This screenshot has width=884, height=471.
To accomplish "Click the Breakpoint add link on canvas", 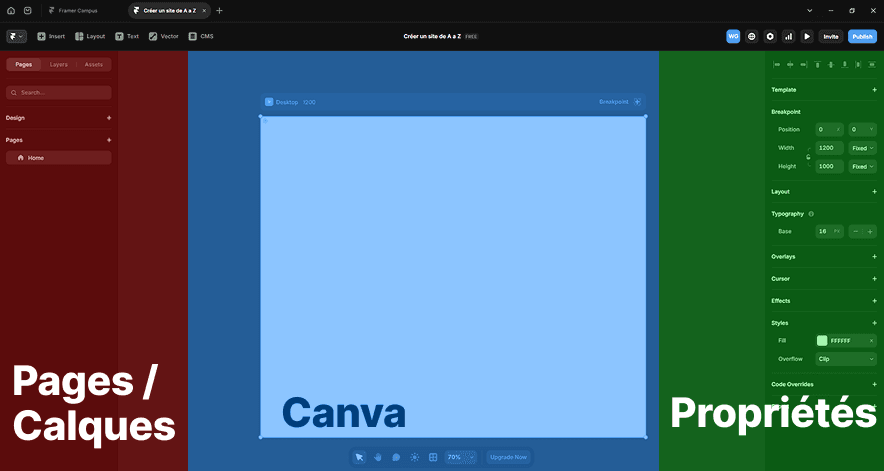I will (620, 102).
